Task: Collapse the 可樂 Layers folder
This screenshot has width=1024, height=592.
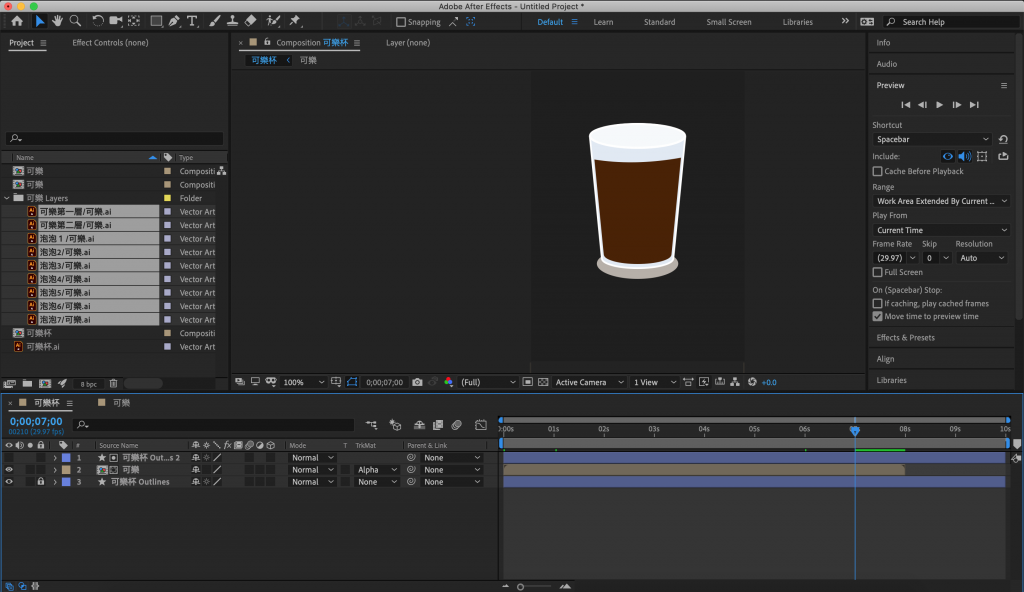Action: [x=7, y=198]
